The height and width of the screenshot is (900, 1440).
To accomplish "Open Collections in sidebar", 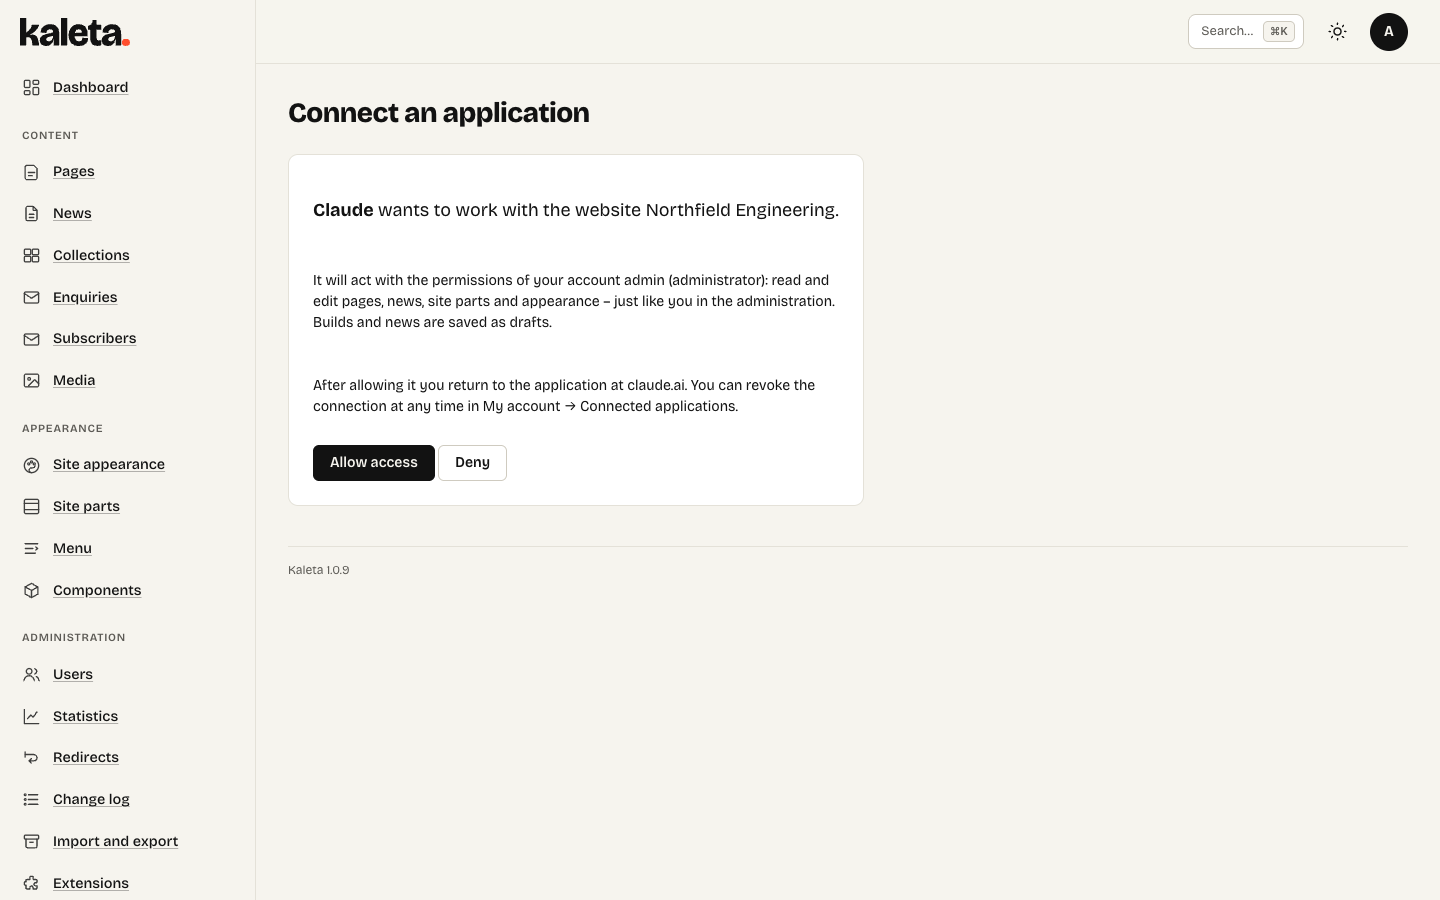I will click(x=91, y=255).
